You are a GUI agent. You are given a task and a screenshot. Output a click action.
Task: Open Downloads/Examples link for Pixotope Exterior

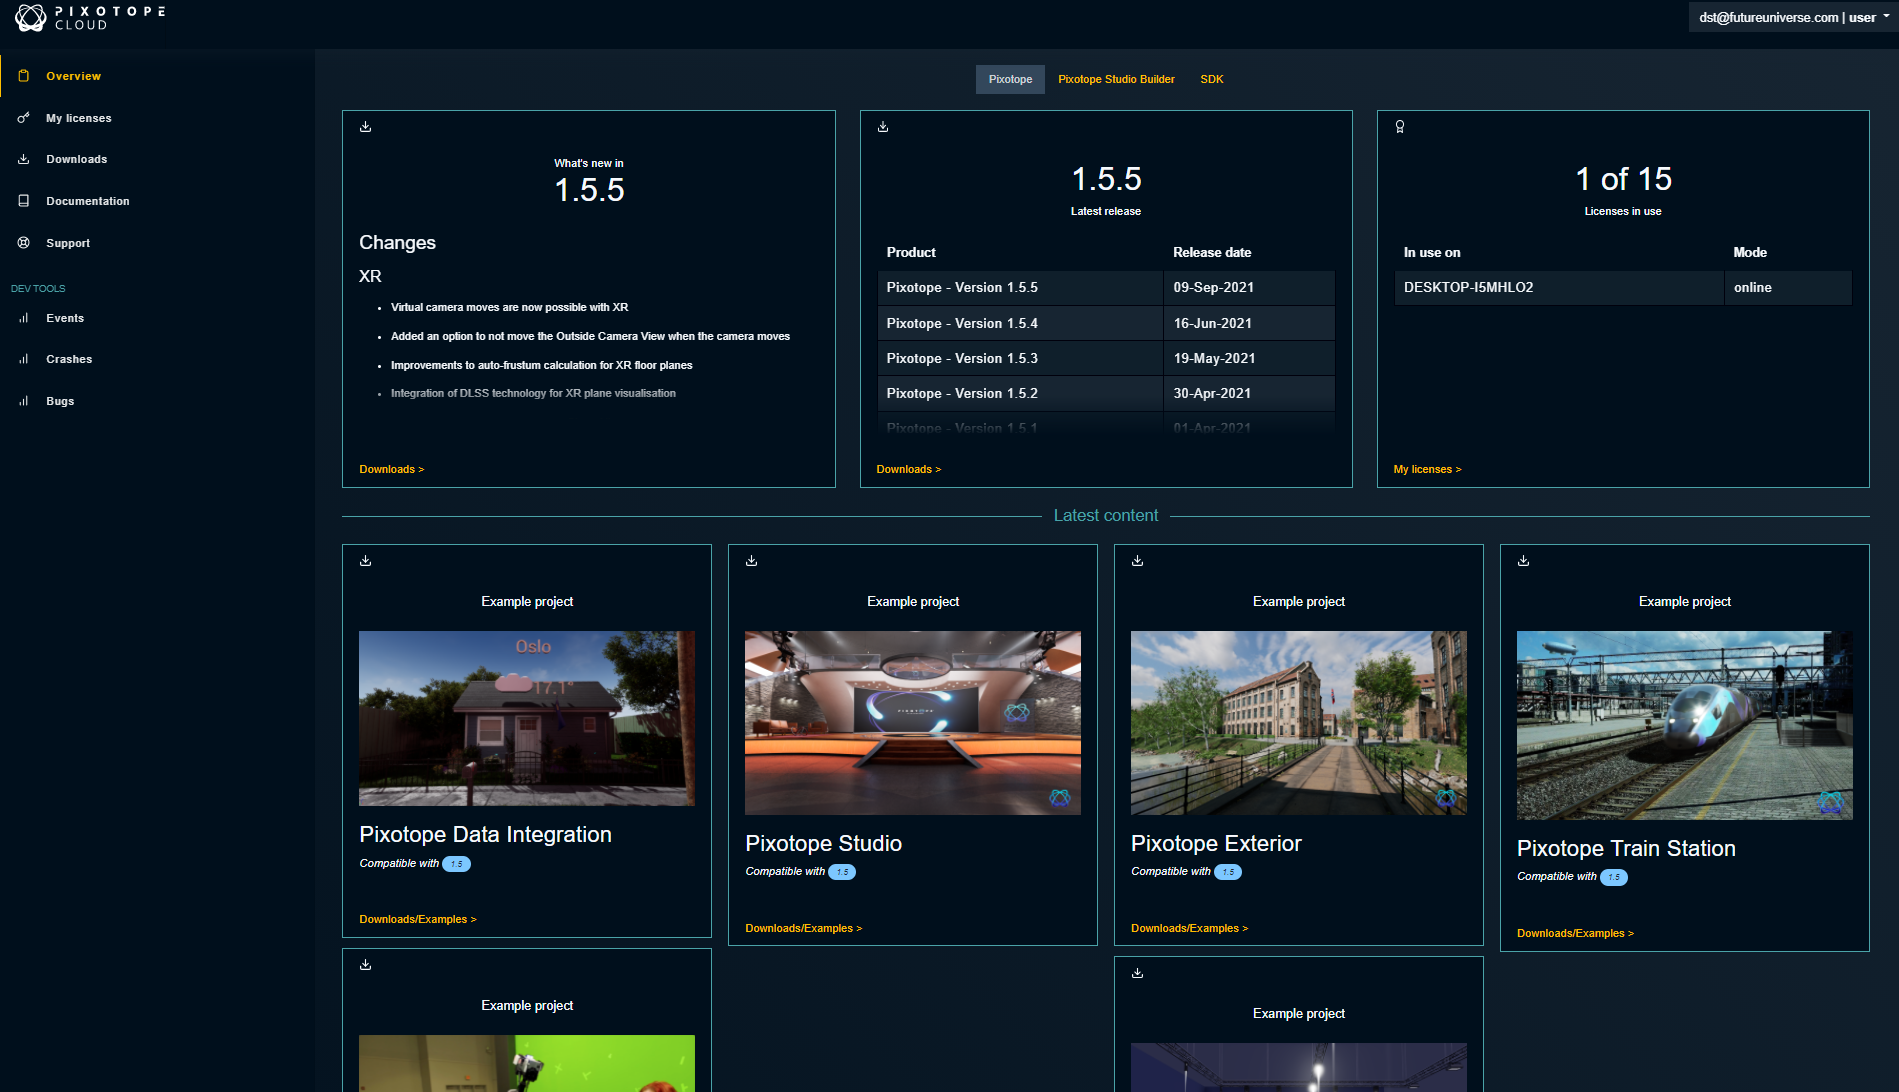[1190, 928]
